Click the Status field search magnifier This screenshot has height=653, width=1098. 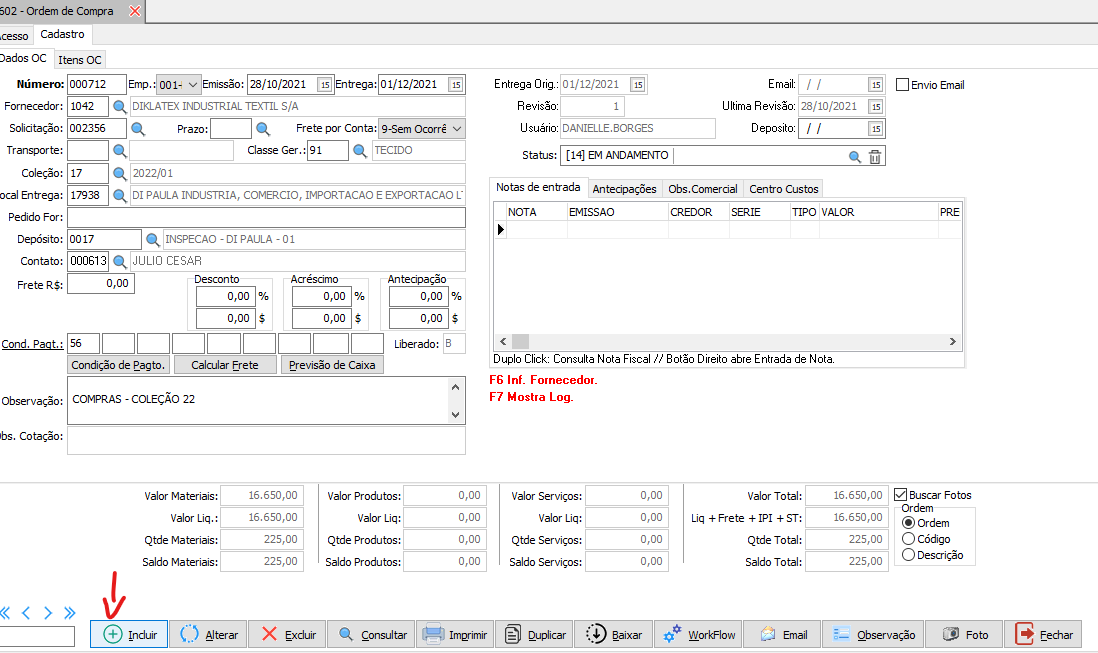pyautogui.click(x=855, y=156)
